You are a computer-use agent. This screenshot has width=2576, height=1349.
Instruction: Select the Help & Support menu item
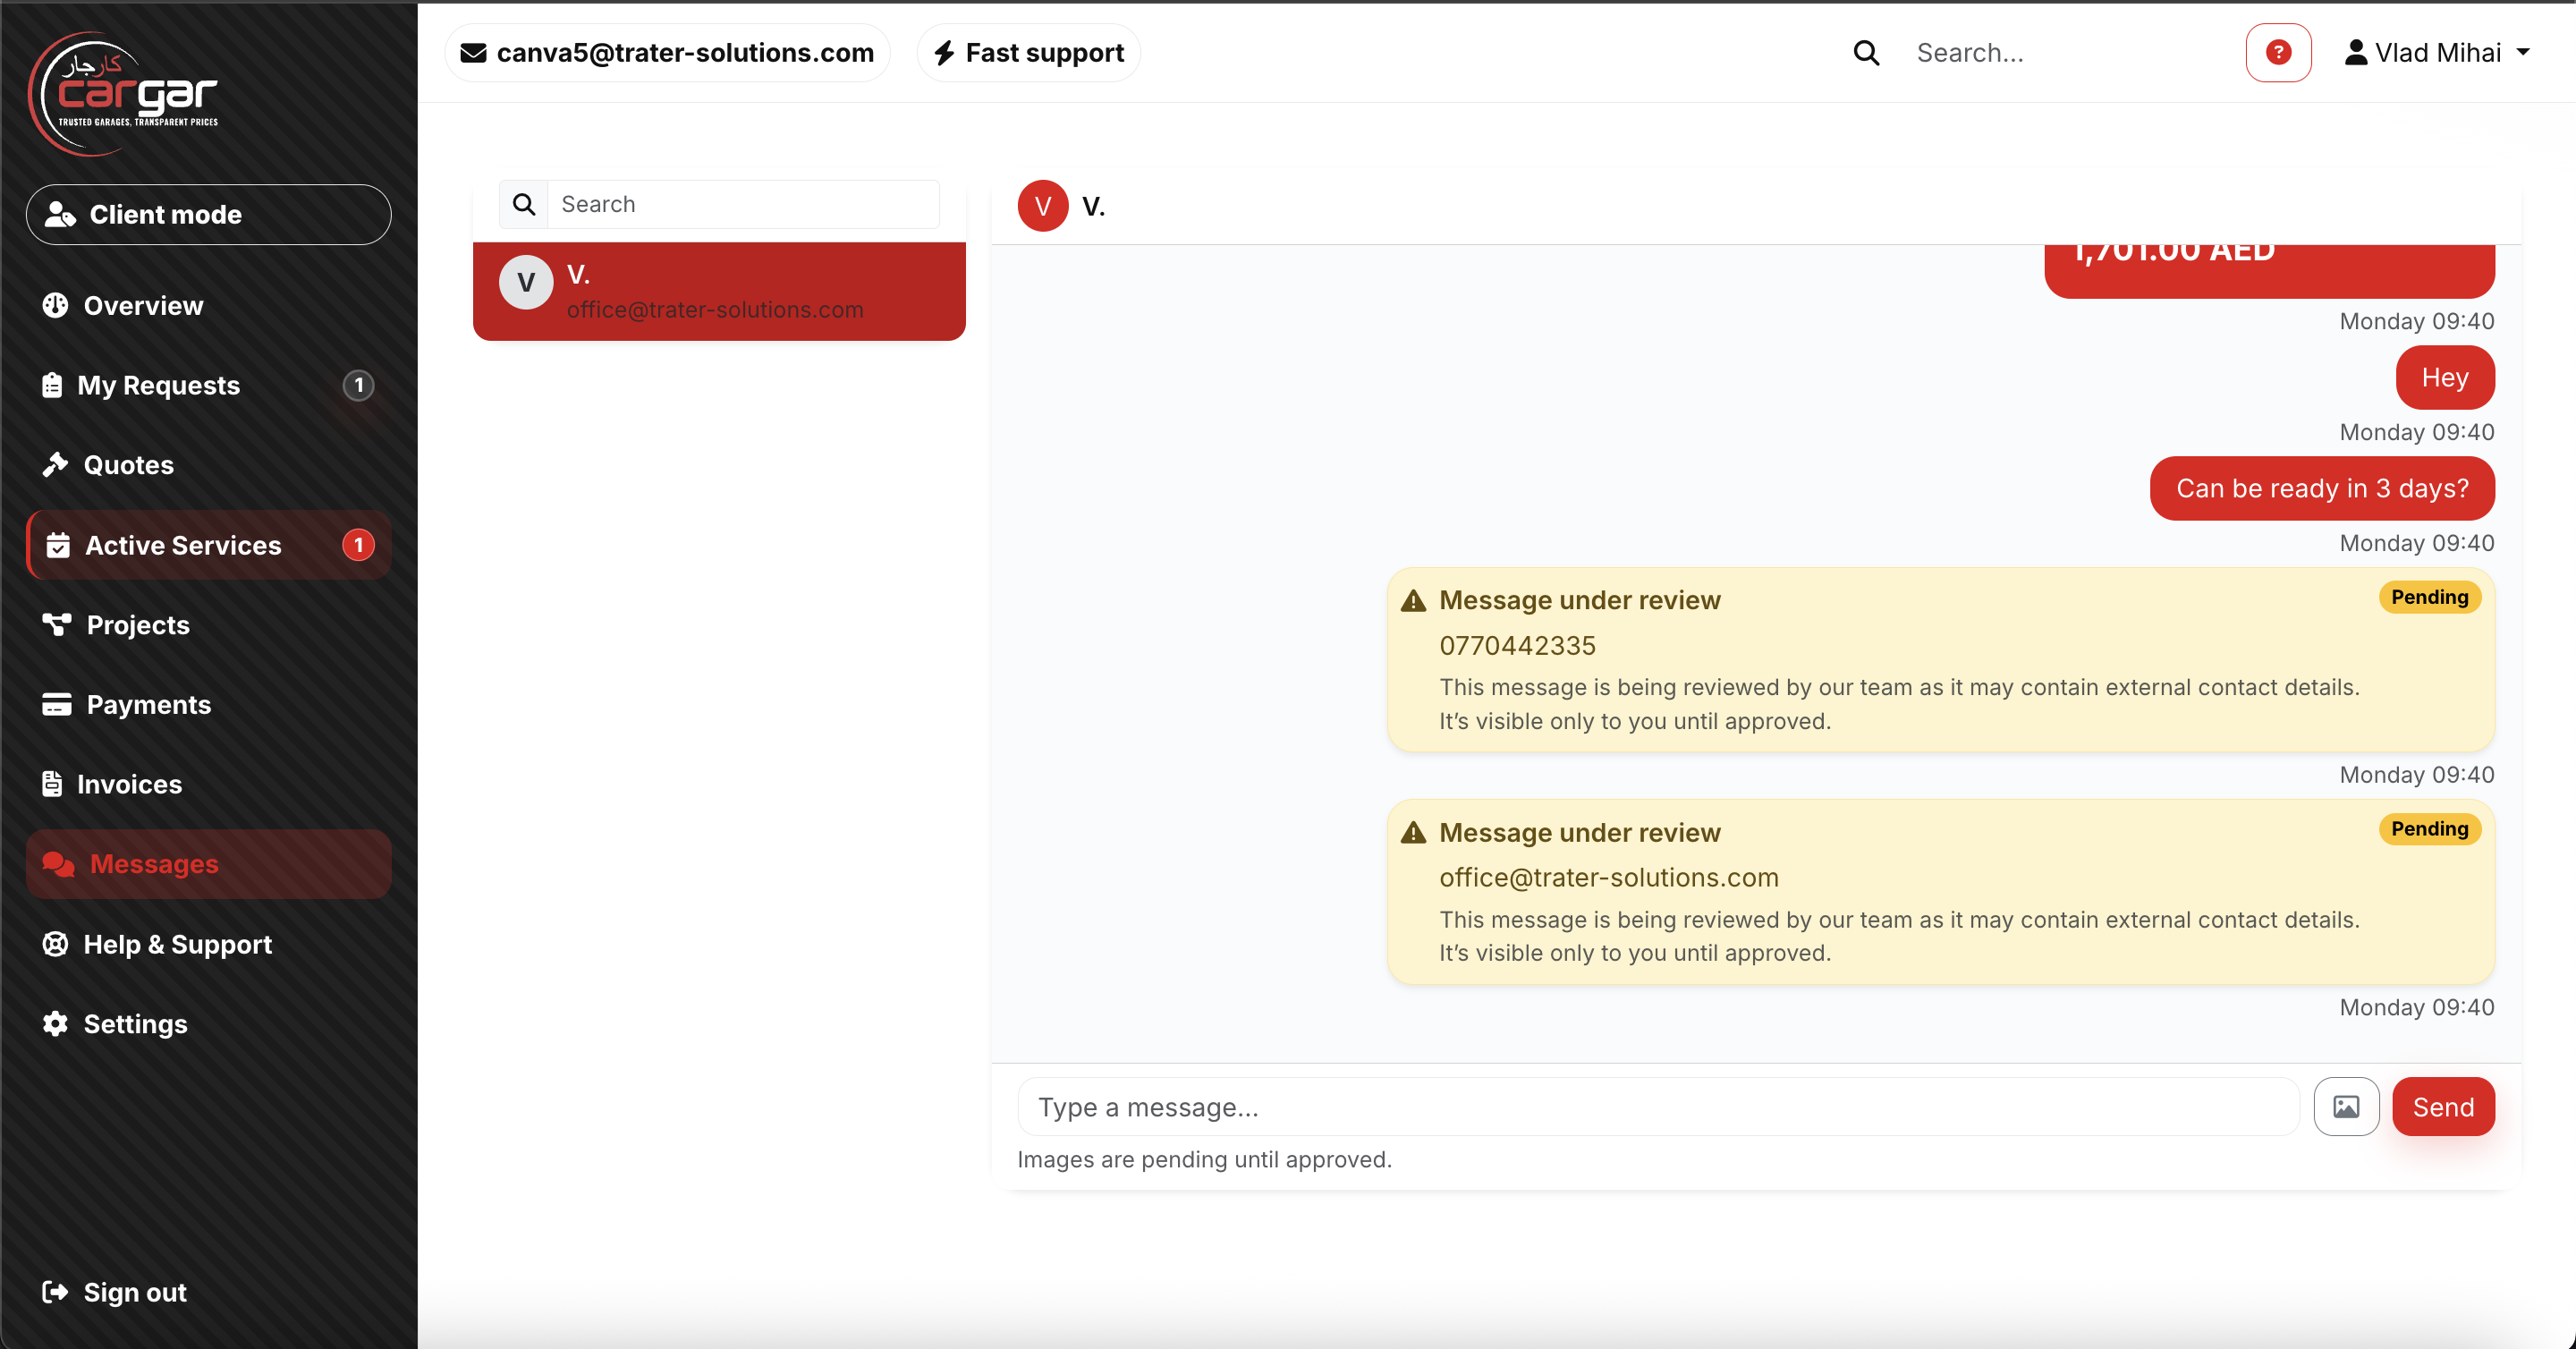(178, 944)
